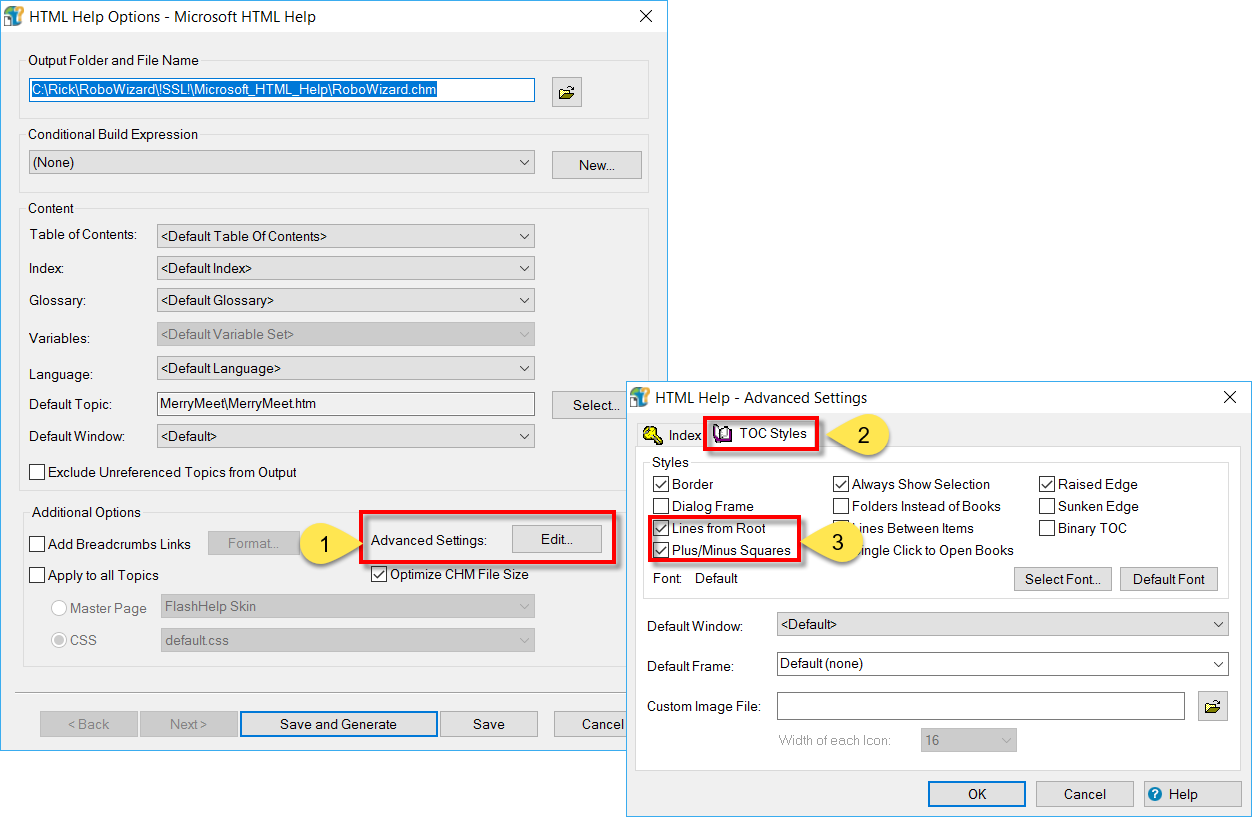Click the book icon on the TOC Styles tab
This screenshot has width=1252, height=817.
(x=722, y=434)
